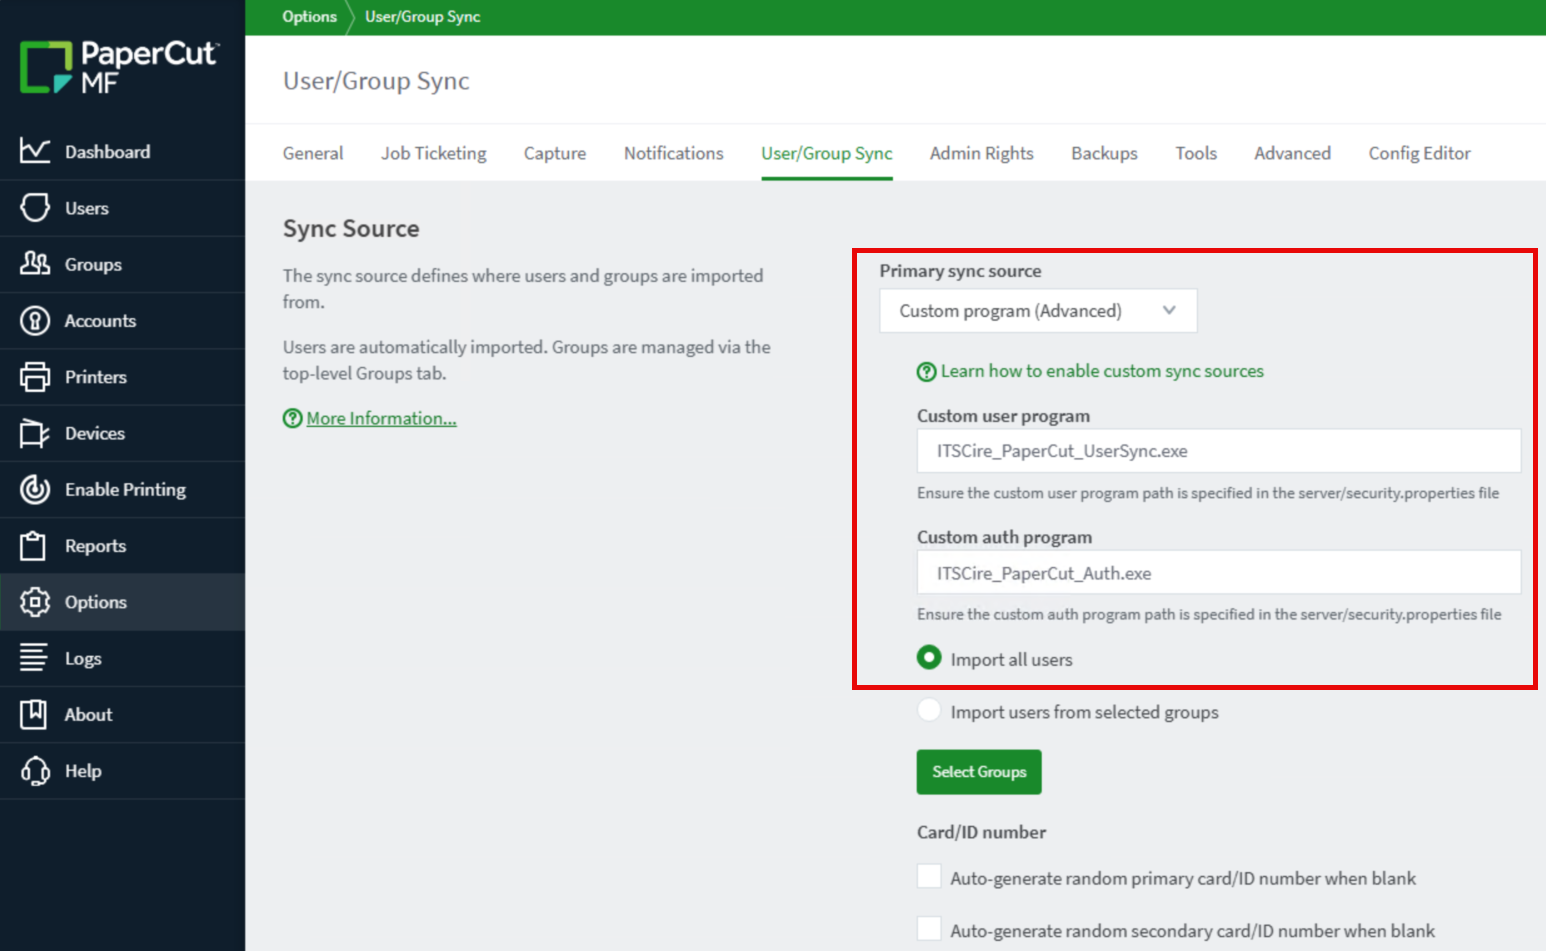Click the Devices sidebar icon
Viewport: 1546px width, 951px height.
35,433
